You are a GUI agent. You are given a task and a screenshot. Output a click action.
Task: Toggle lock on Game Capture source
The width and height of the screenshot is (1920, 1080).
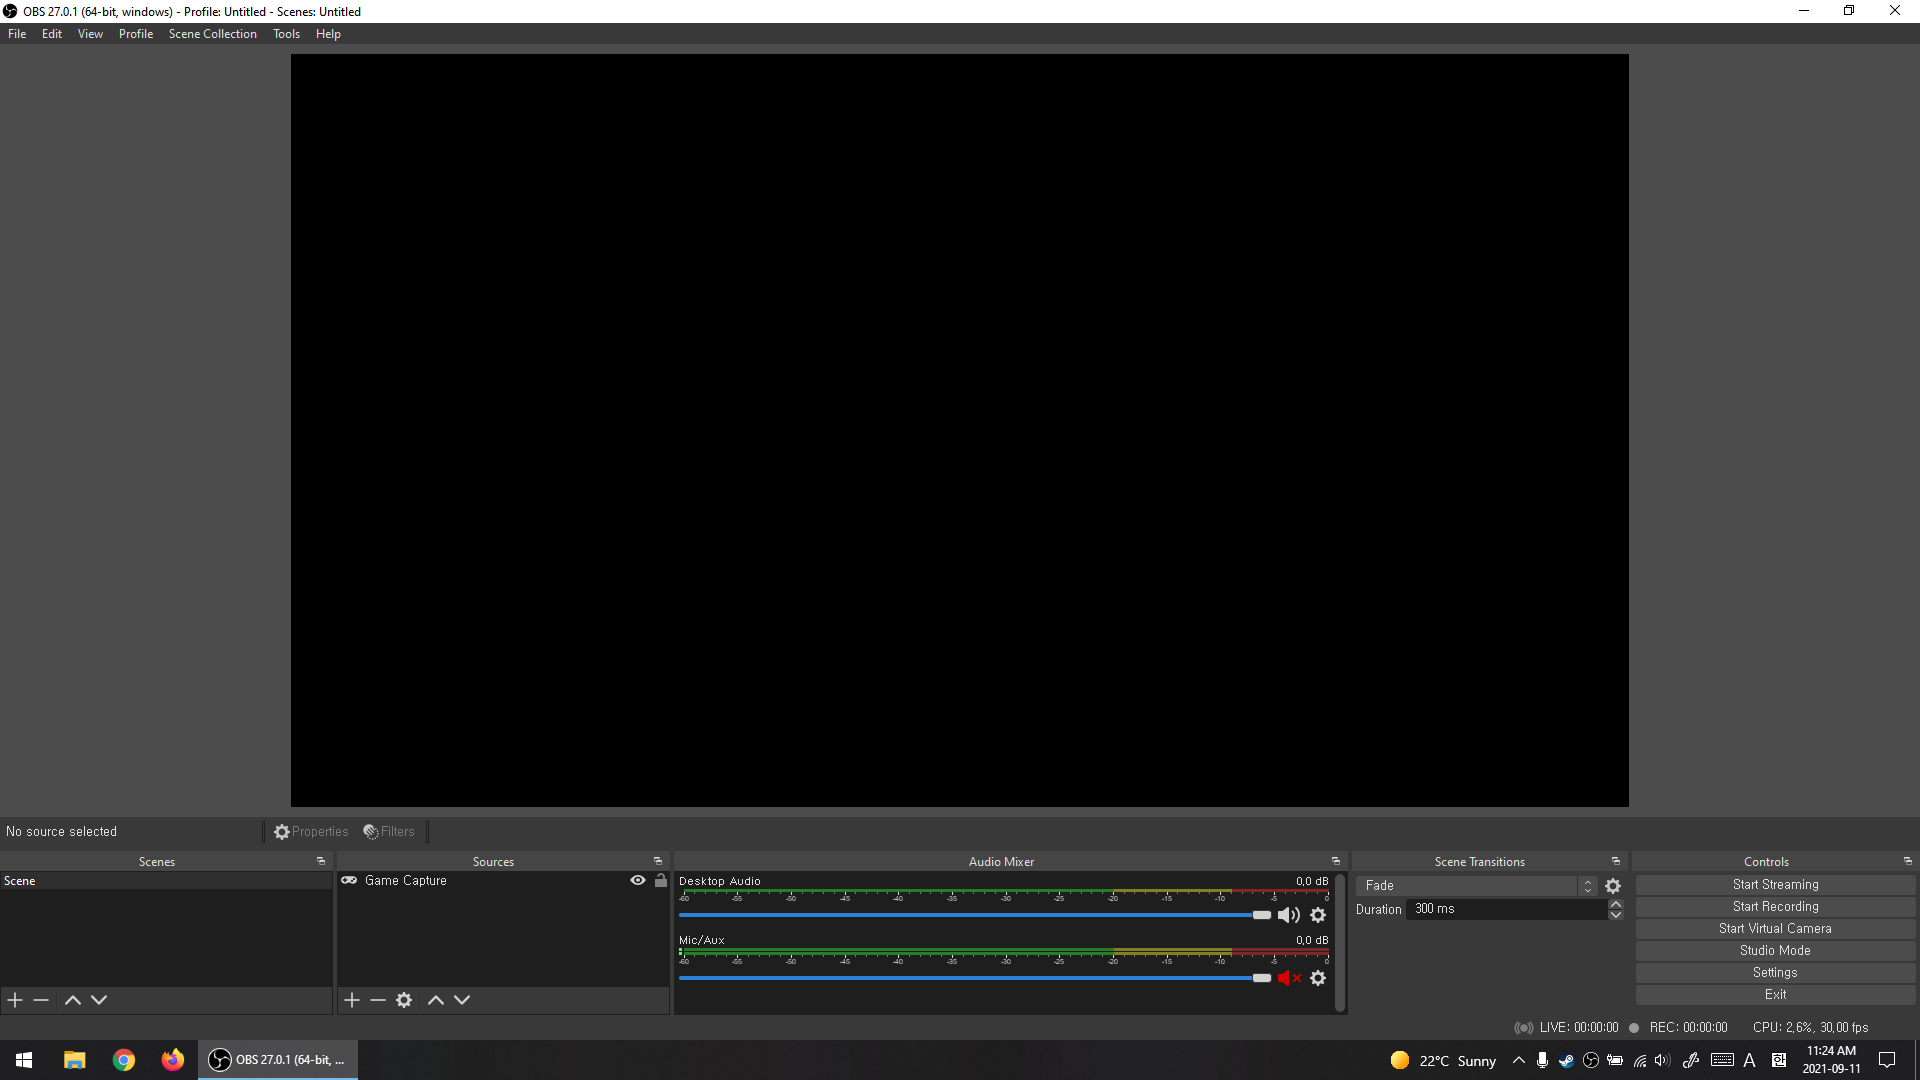click(661, 881)
